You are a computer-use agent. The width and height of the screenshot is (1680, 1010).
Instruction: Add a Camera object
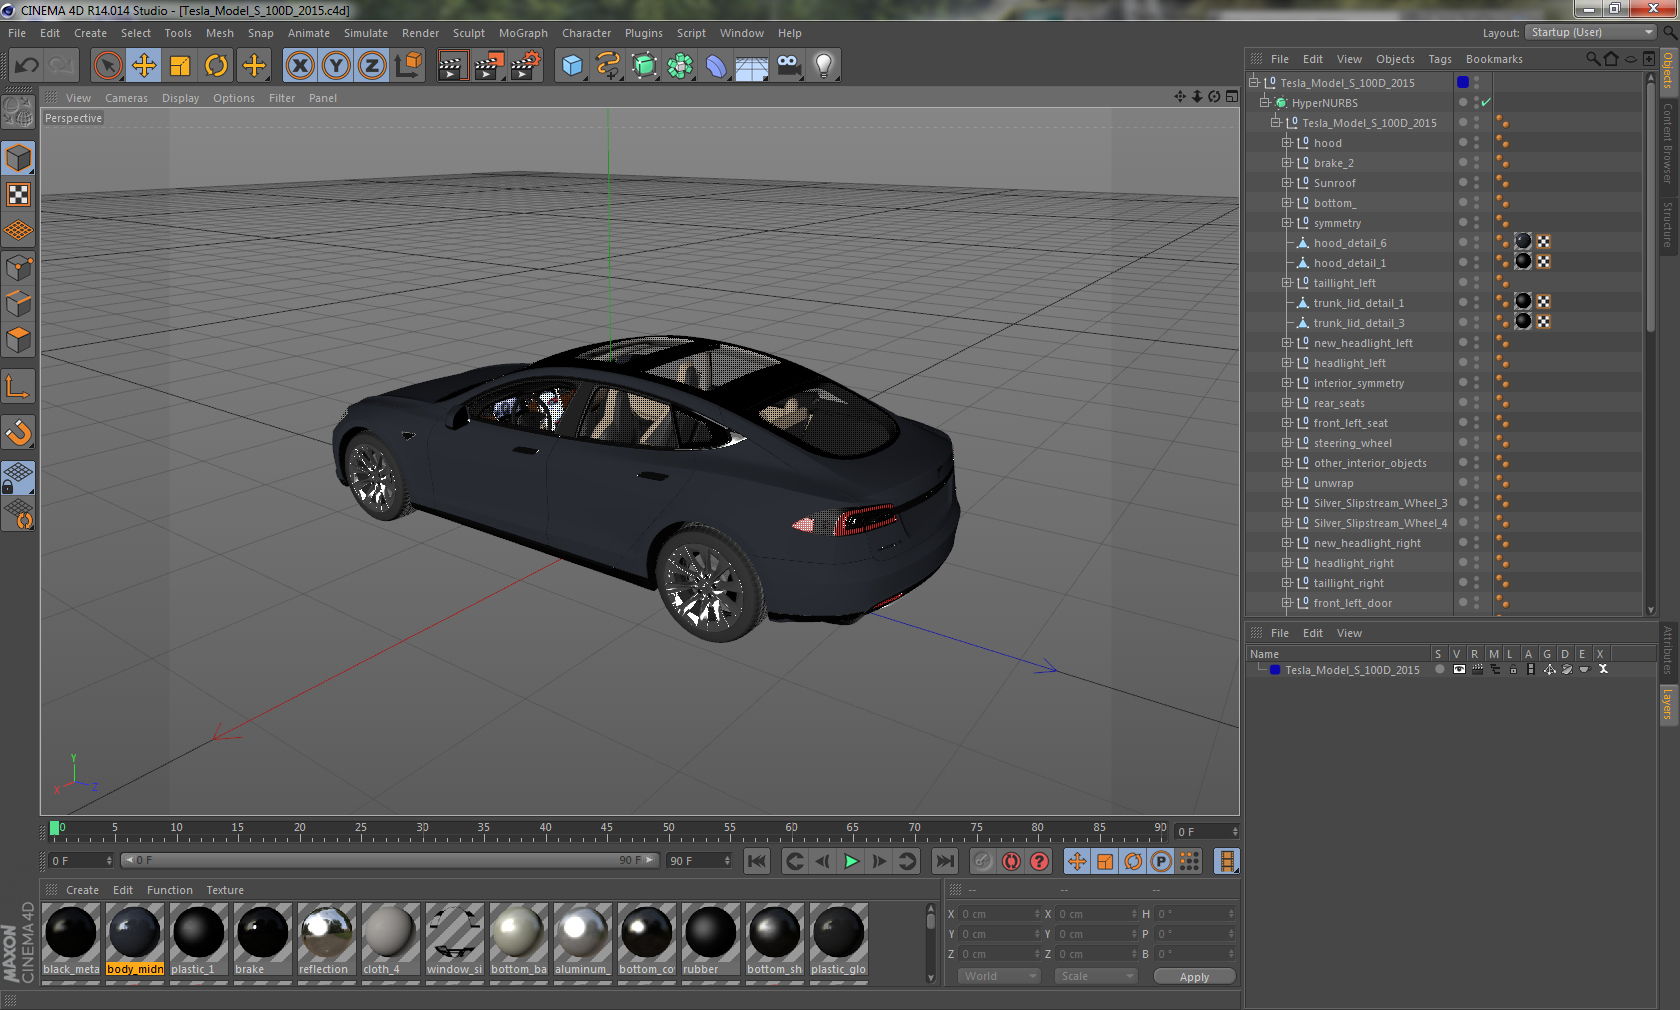pyautogui.click(x=788, y=66)
